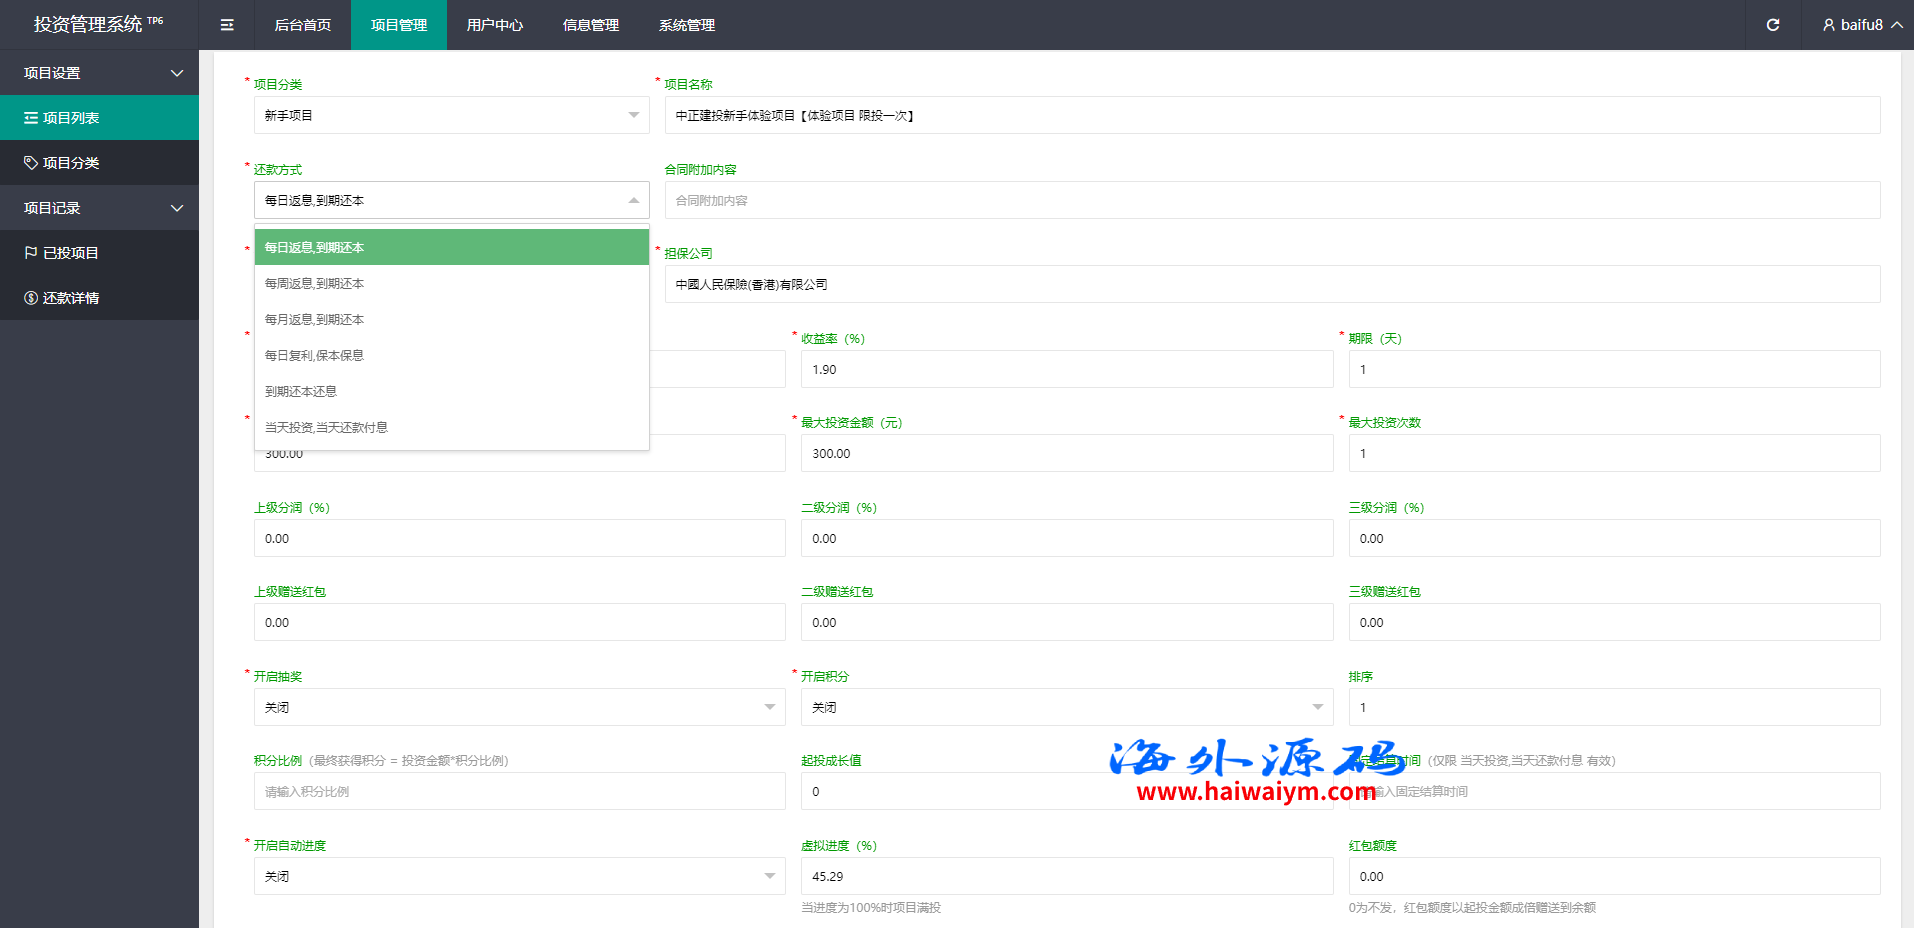Click the sidebar collapse hamburger icon
The height and width of the screenshot is (928, 1914).
tap(227, 25)
